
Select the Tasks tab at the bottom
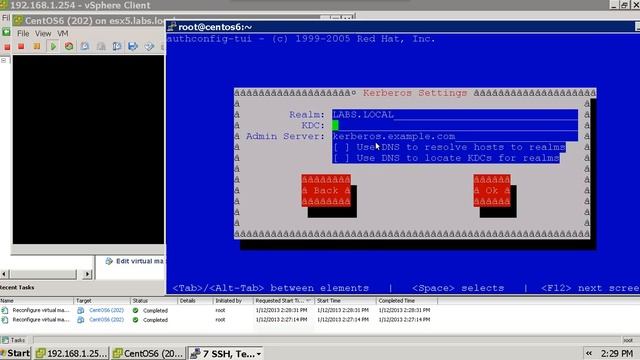(x=14, y=340)
